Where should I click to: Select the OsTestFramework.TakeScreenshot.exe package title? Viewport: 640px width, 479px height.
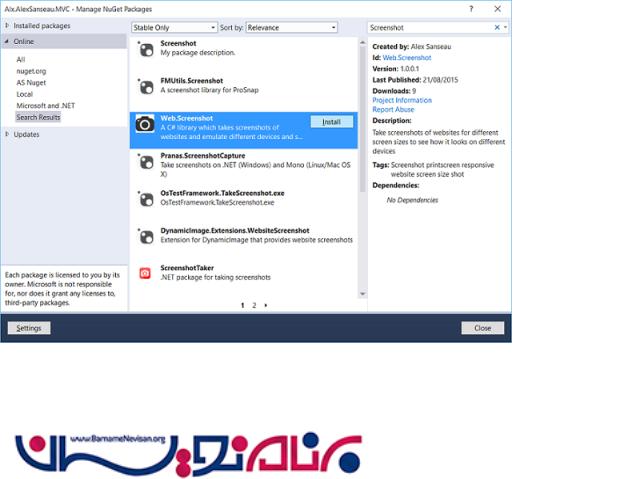click(x=222, y=193)
